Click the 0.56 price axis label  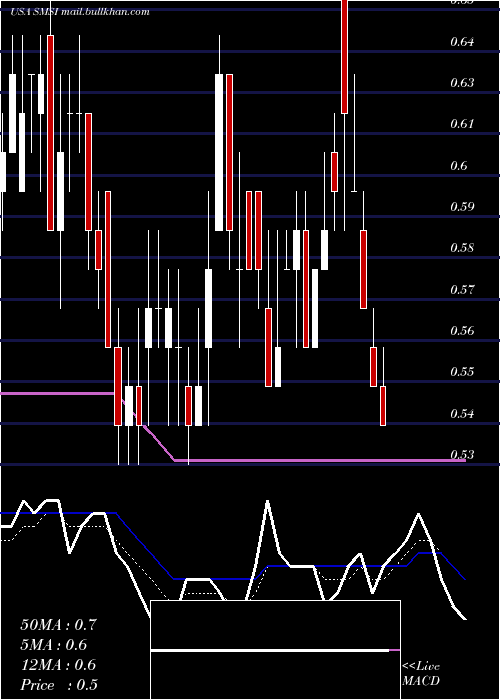coord(462,331)
